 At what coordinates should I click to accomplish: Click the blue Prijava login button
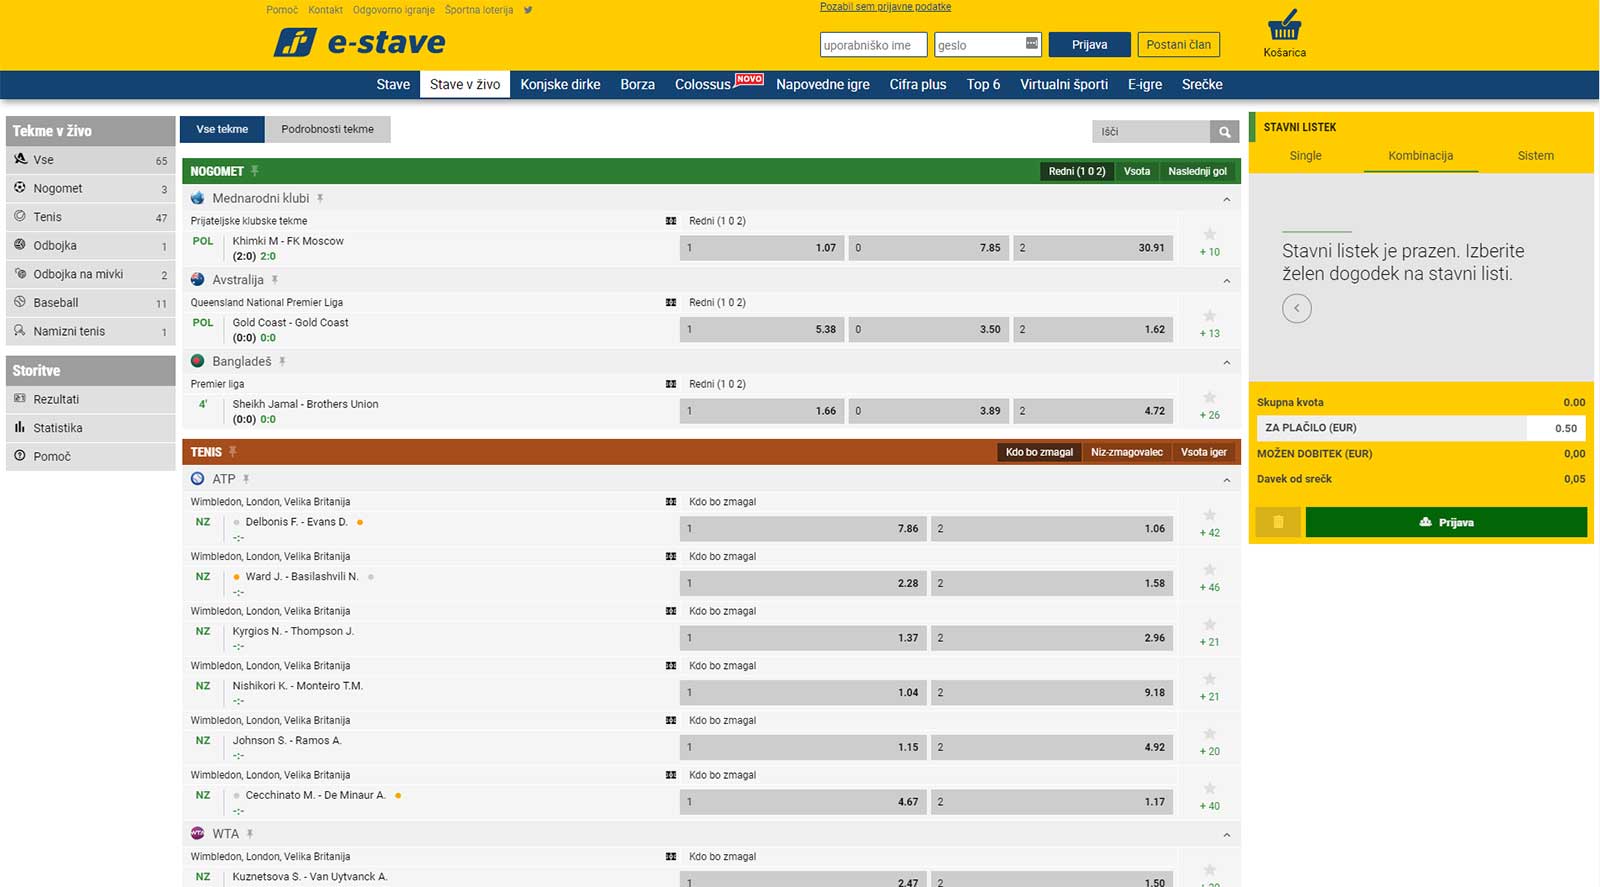(x=1089, y=44)
